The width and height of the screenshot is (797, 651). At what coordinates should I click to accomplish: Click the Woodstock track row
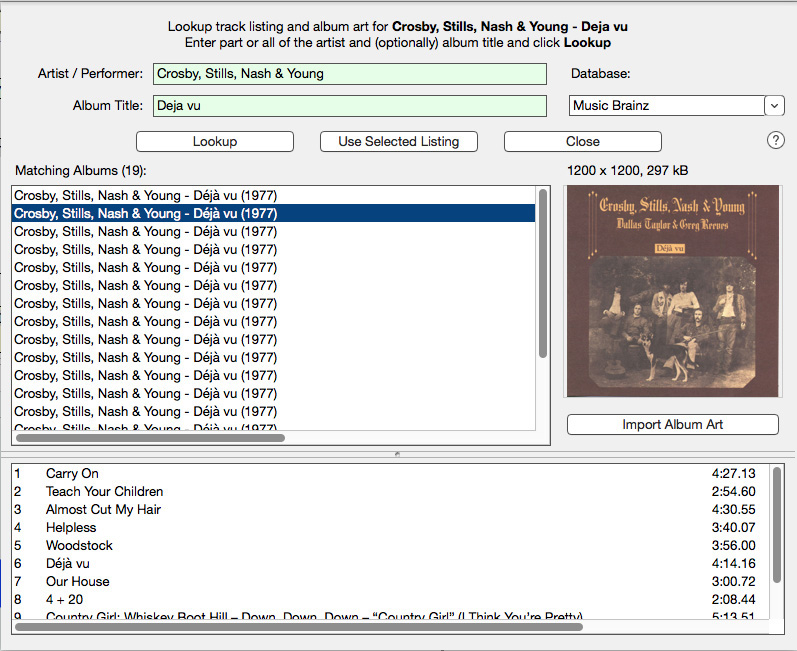pyautogui.click(x=79, y=545)
